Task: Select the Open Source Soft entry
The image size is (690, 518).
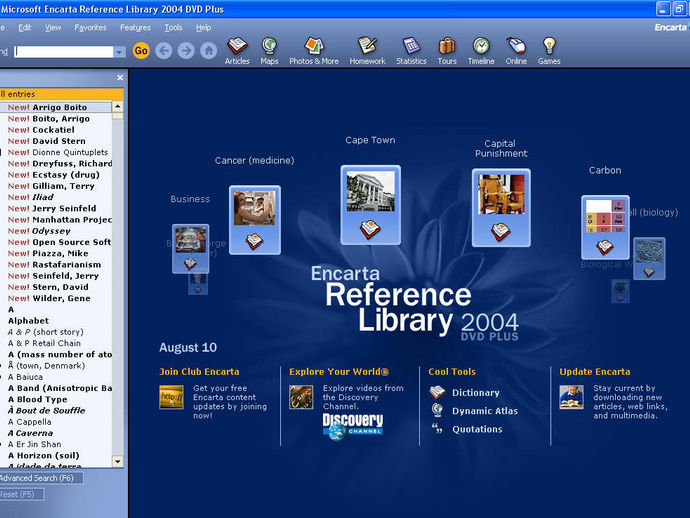Action: [x=56, y=242]
